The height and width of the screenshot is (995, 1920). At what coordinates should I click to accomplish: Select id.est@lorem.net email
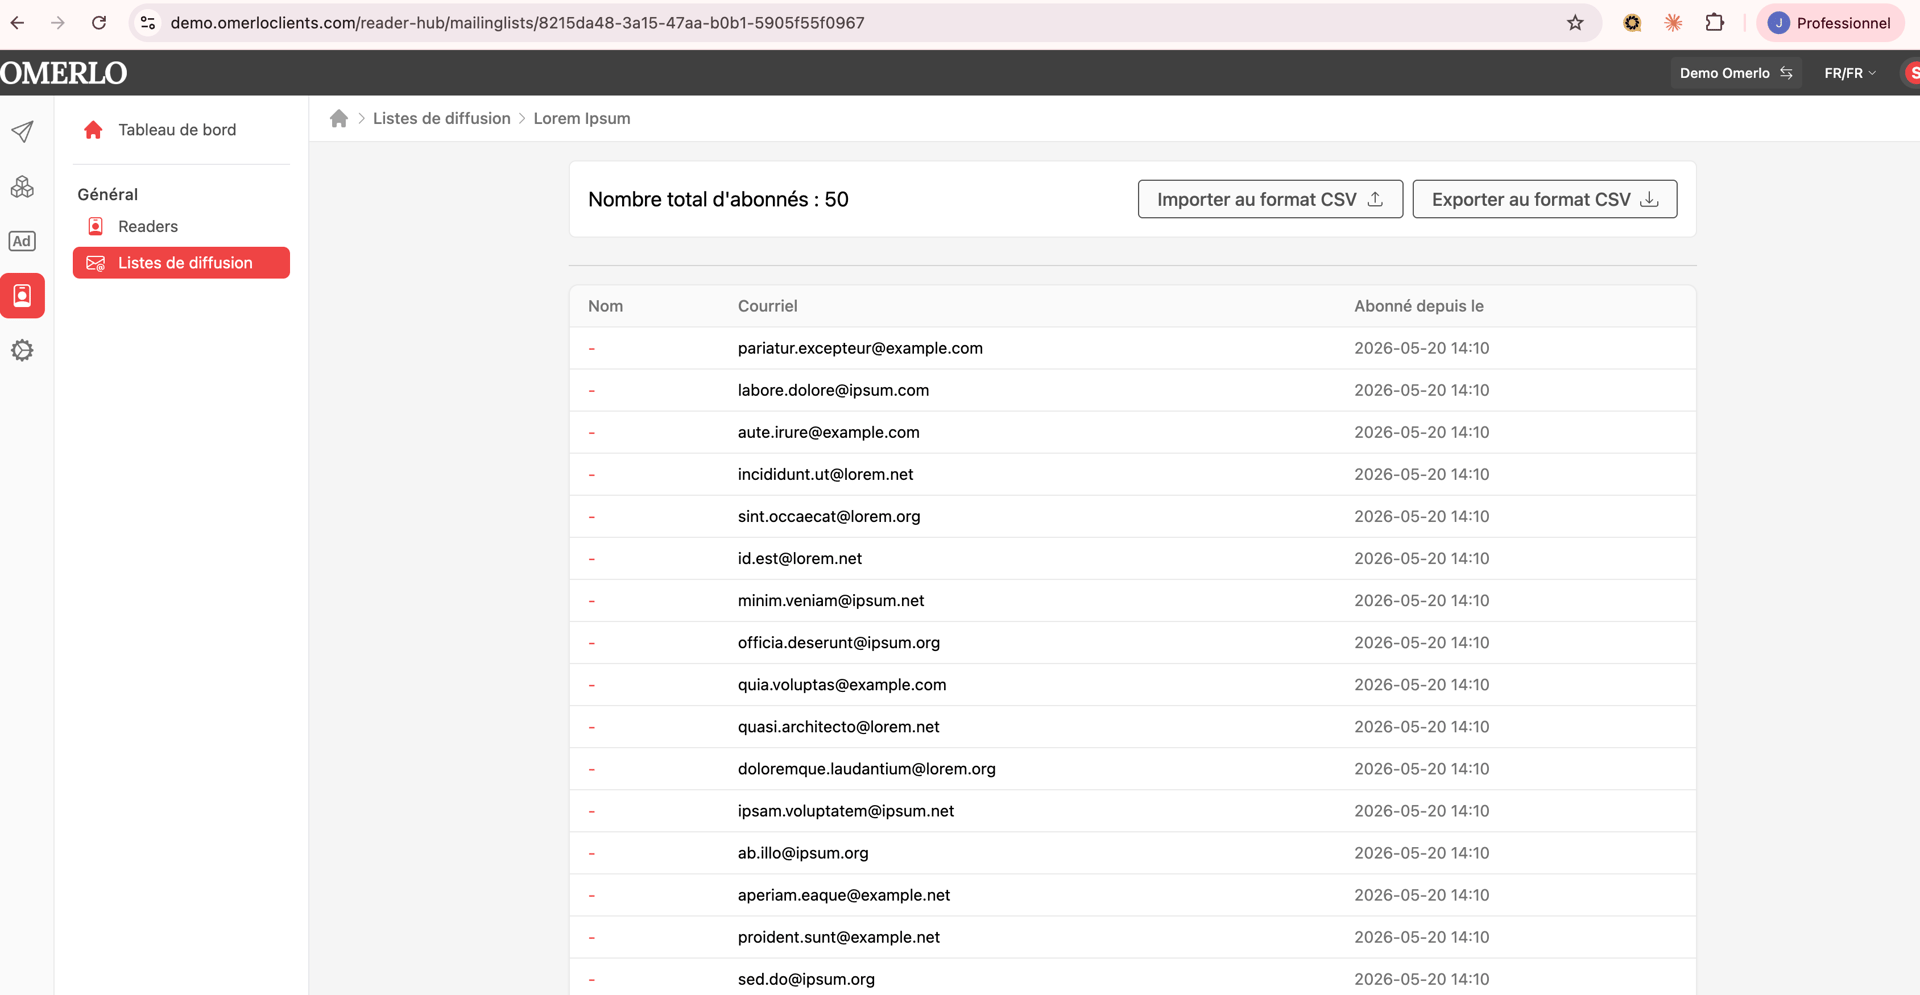click(x=799, y=558)
